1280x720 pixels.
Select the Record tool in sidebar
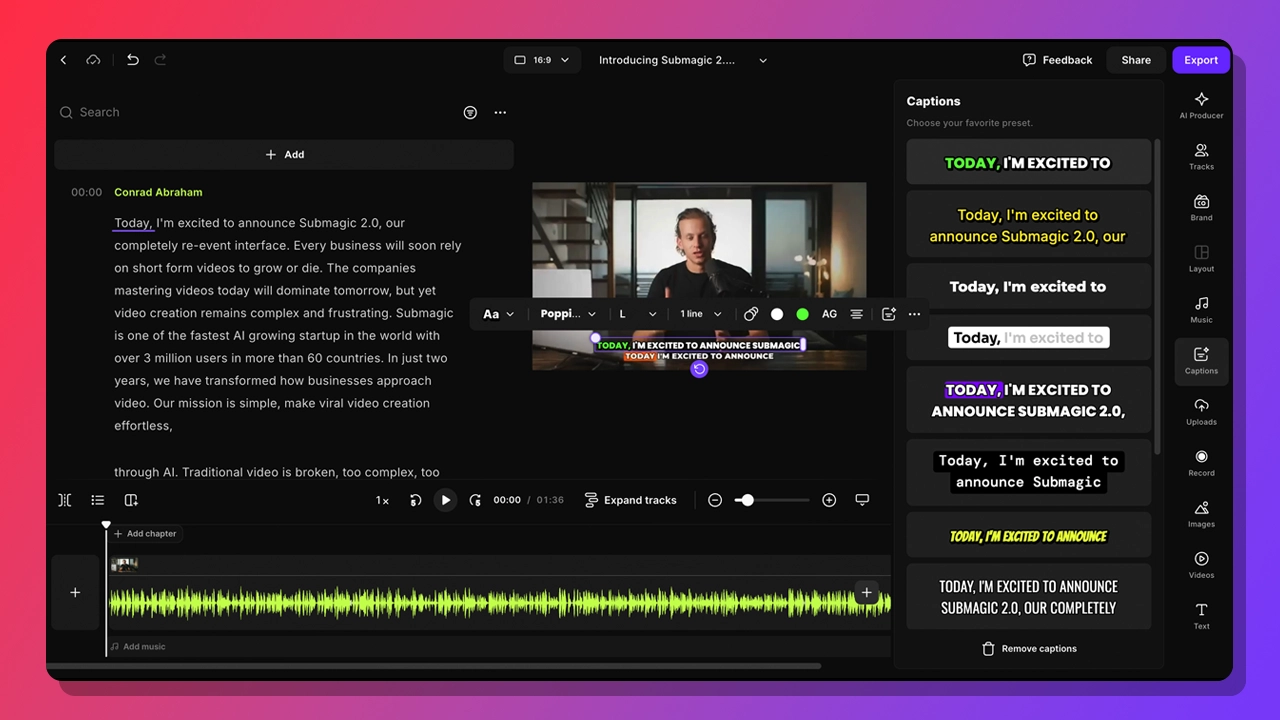(1201, 464)
